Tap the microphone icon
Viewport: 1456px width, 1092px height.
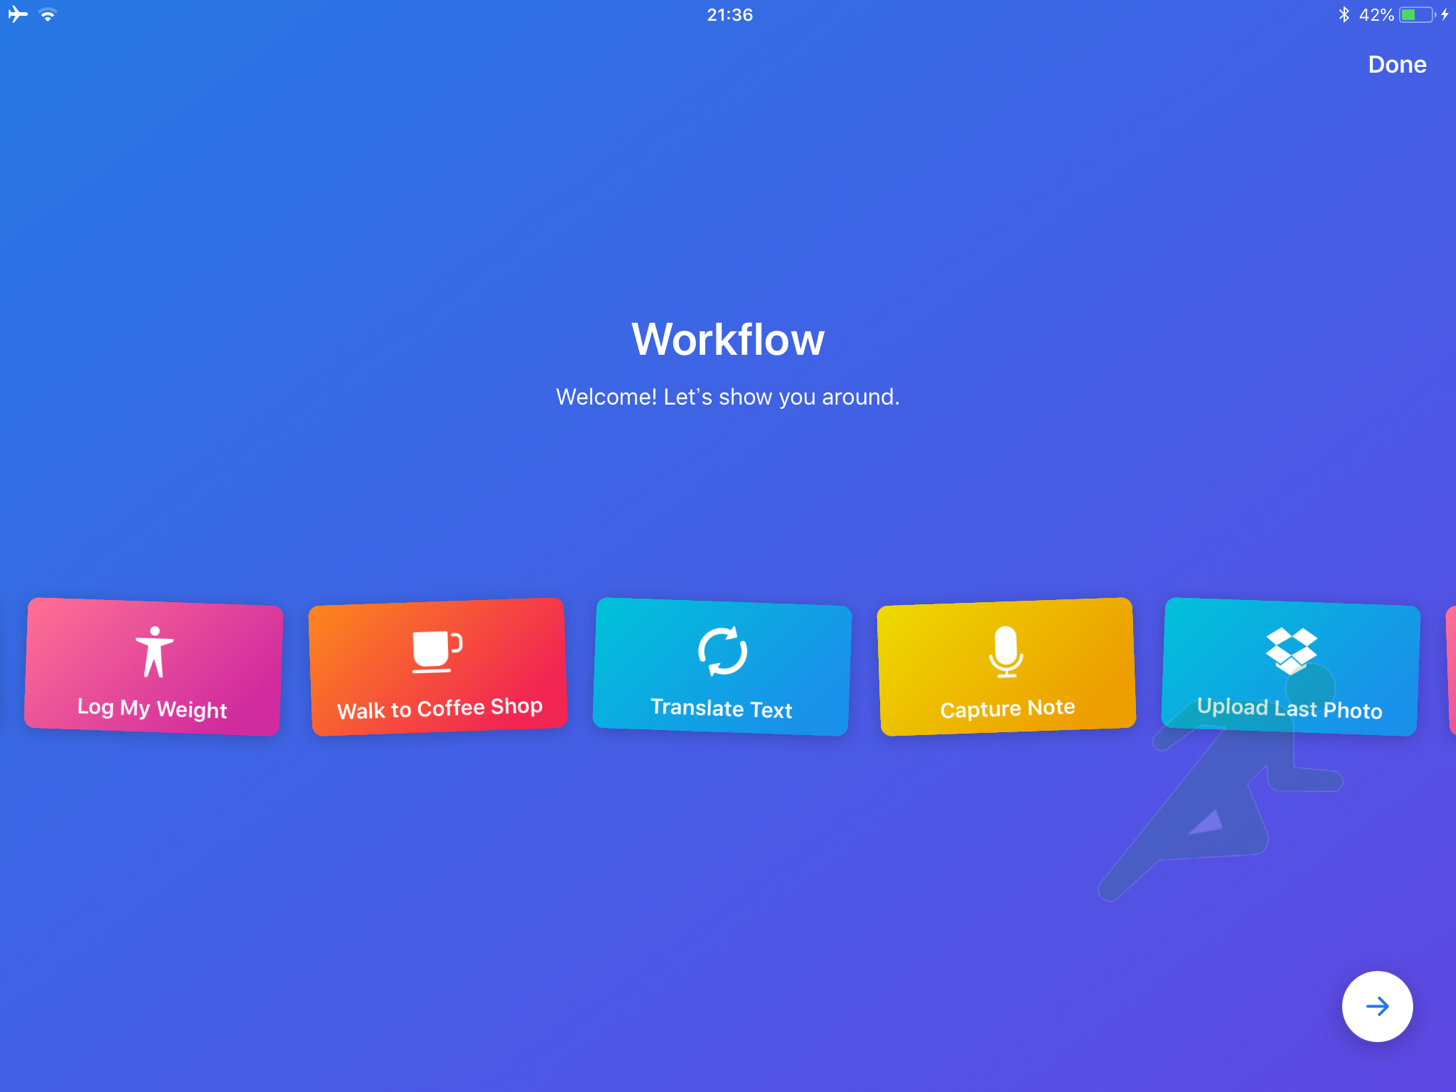coord(1006,652)
